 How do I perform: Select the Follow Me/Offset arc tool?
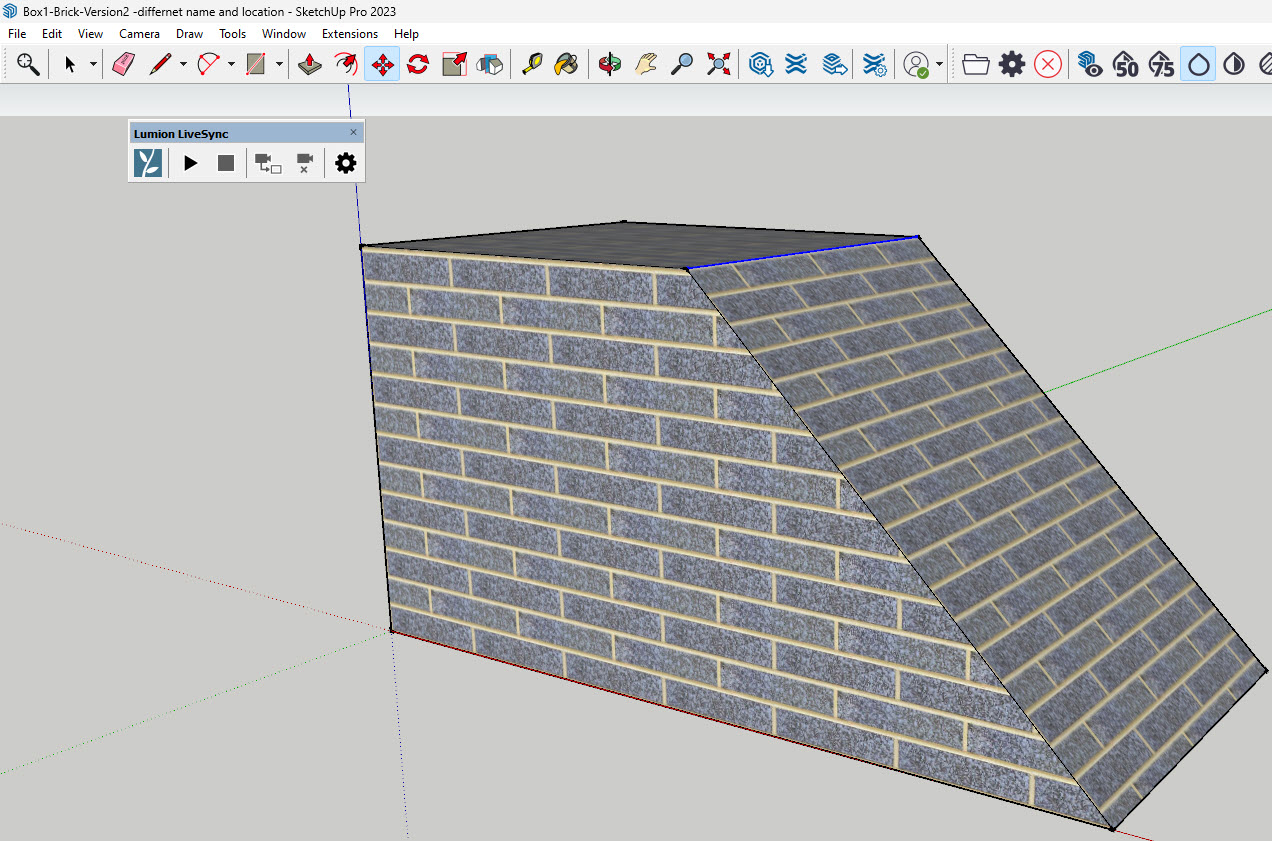(x=346, y=65)
